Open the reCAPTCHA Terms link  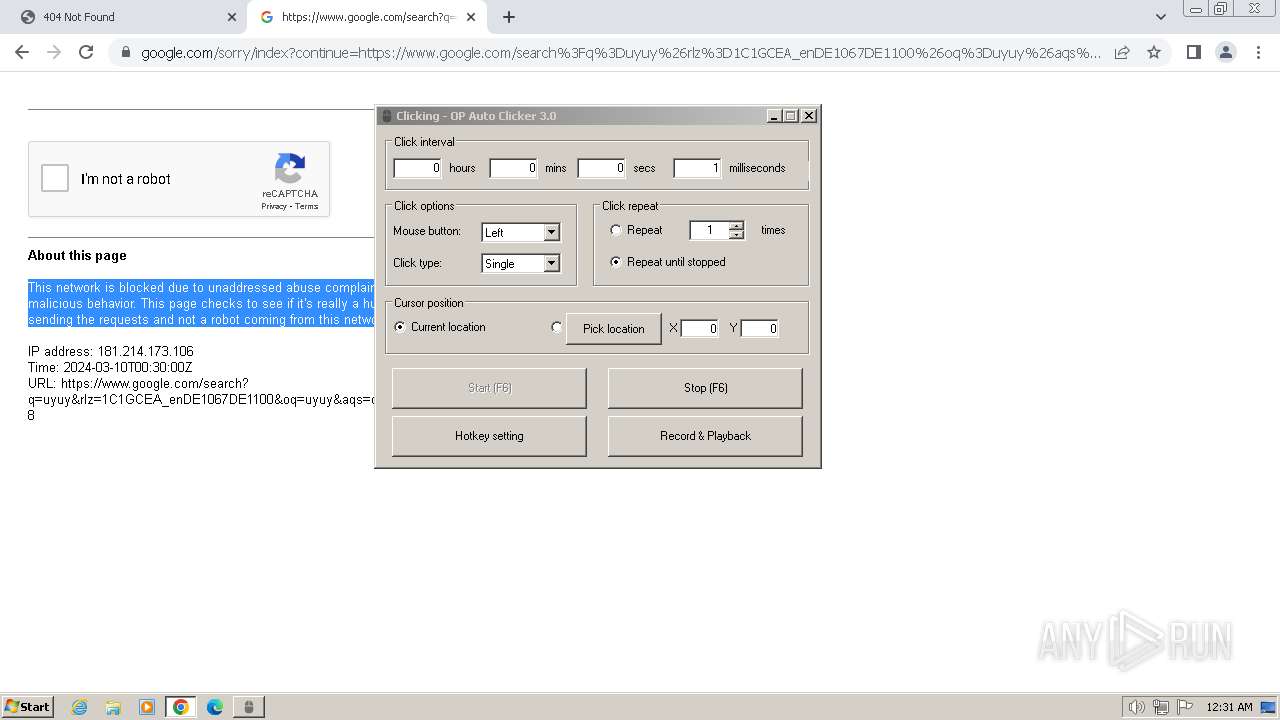(306, 207)
